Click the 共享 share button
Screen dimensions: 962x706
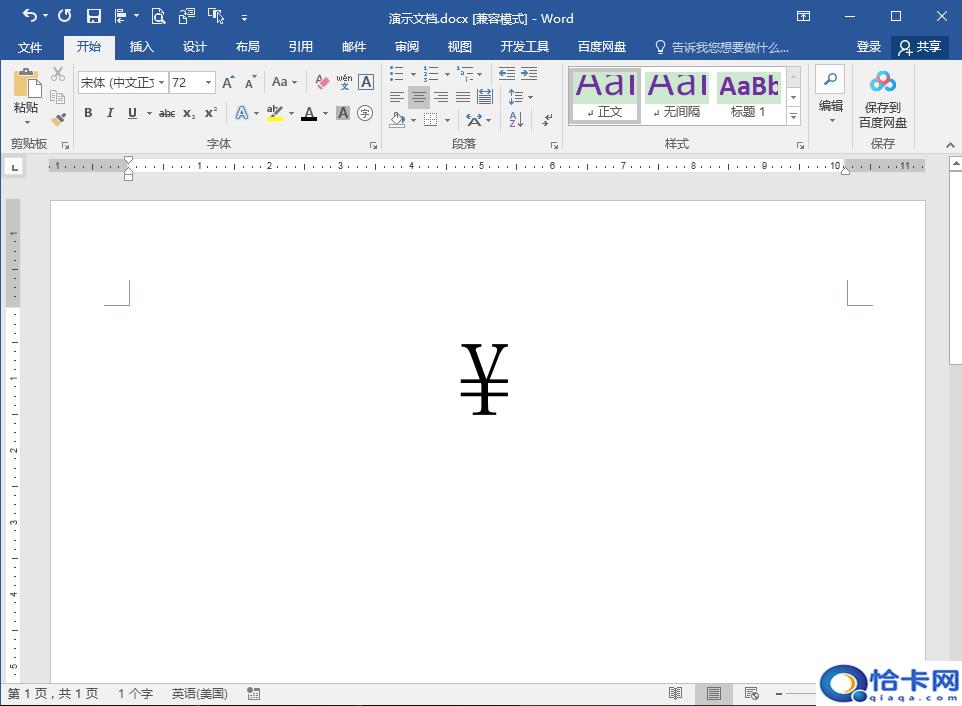pyautogui.click(x=919, y=47)
